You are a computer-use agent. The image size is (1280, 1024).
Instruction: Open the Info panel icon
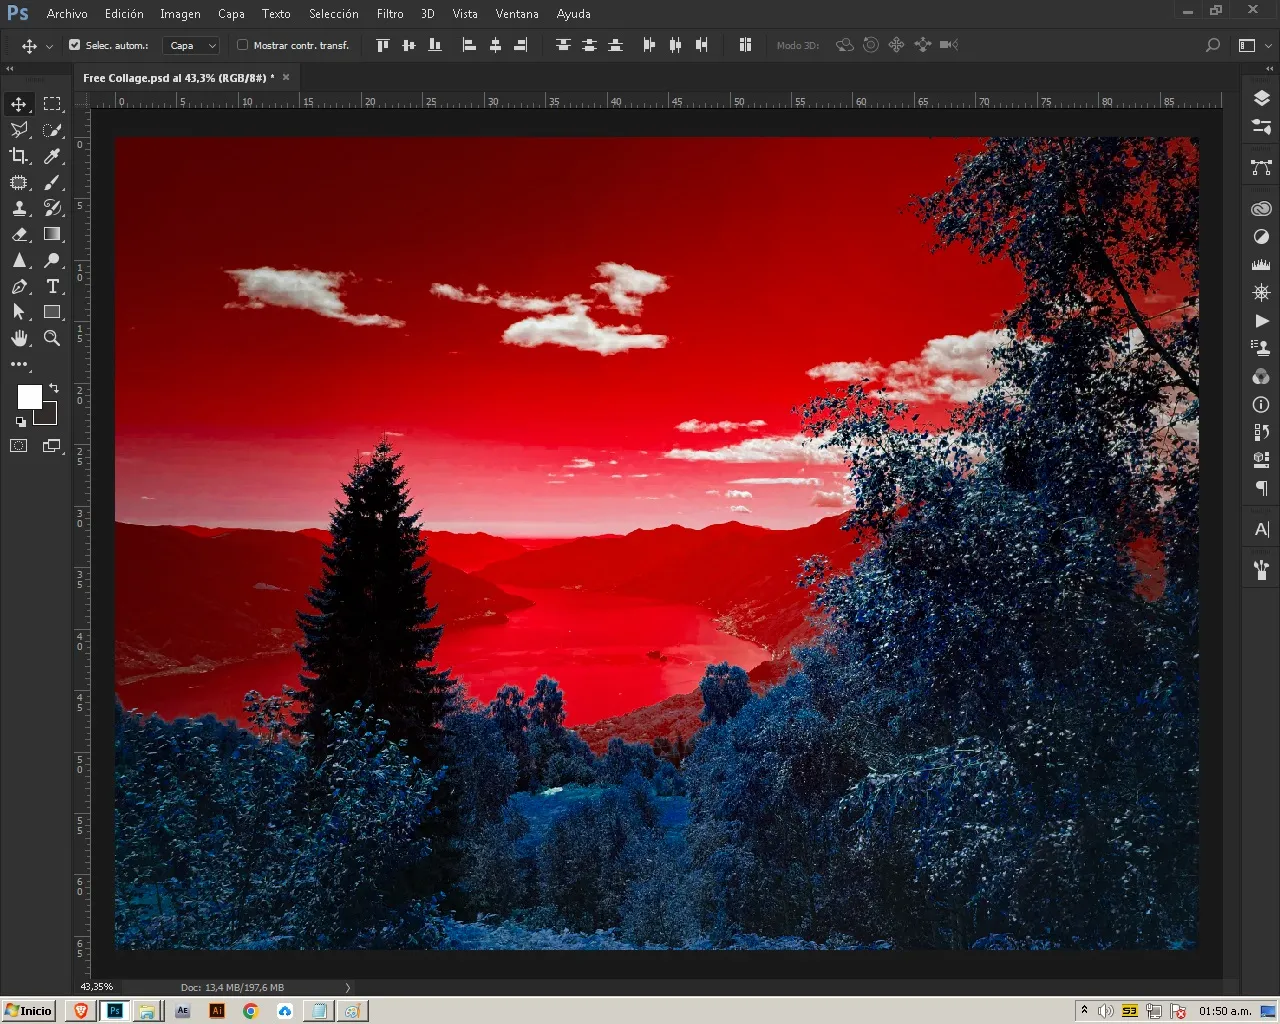1261,405
